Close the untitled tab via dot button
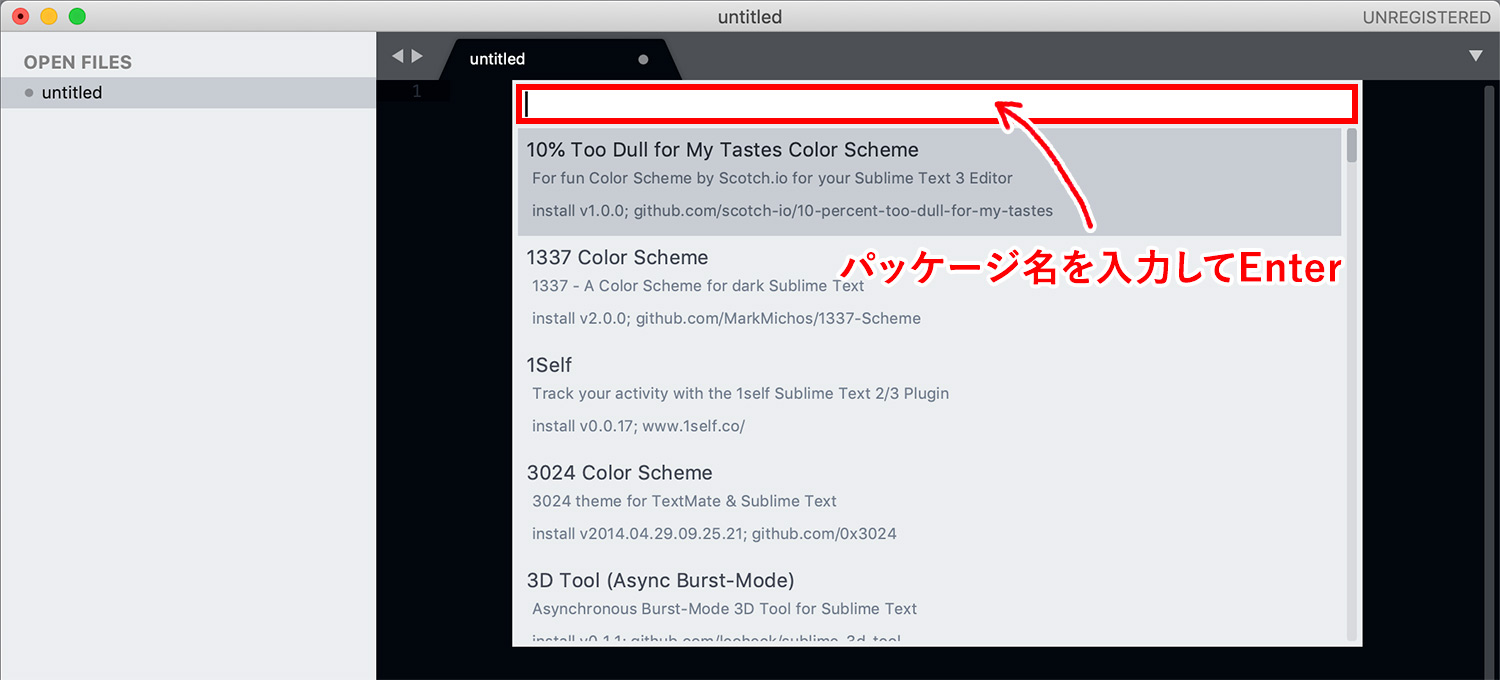 point(643,59)
